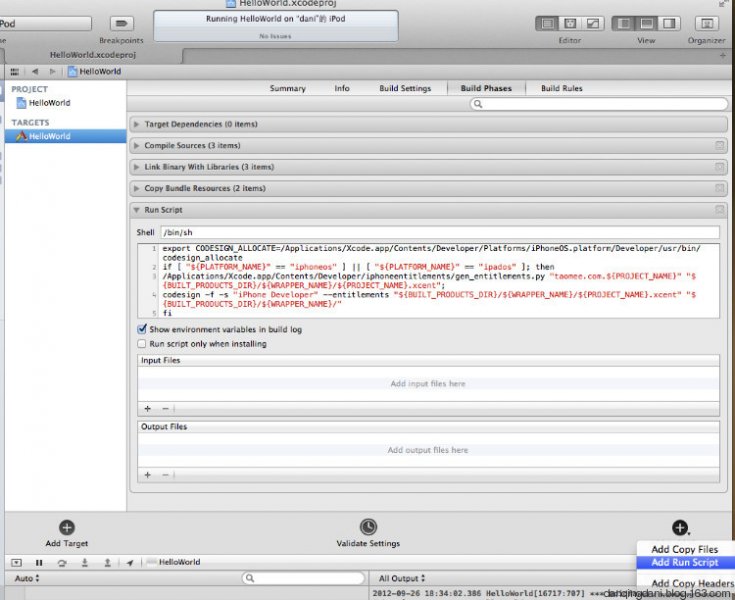Image resolution: width=735 pixels, height=600 pixels.
Task: Open the Add Build Phase plus menu
Action: [680, 528]
